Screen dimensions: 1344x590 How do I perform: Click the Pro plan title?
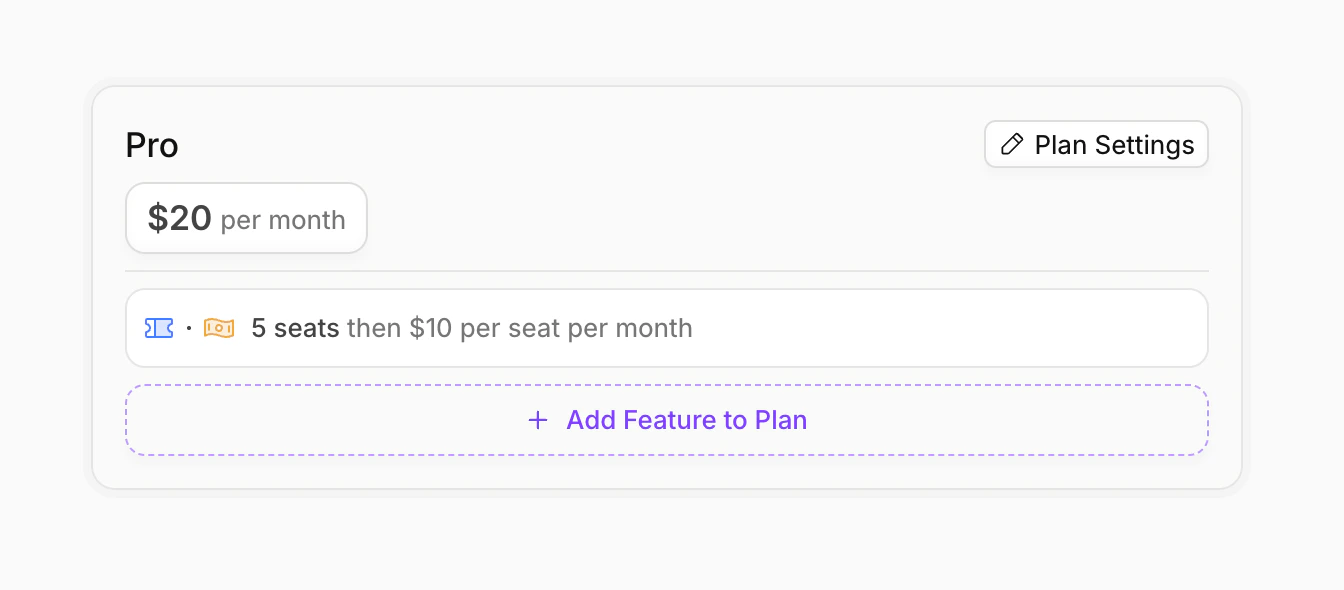[152, 146]
